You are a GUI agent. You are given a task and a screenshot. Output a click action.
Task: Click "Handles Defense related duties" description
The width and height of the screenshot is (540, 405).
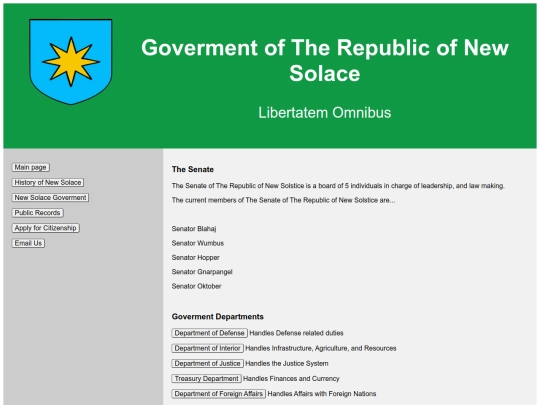296,333
